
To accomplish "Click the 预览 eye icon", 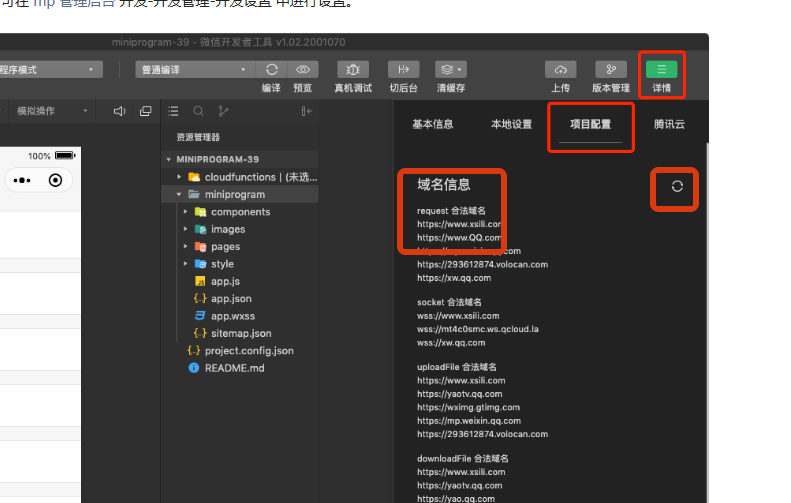I will pyautogui.click(x=303, y=70).
